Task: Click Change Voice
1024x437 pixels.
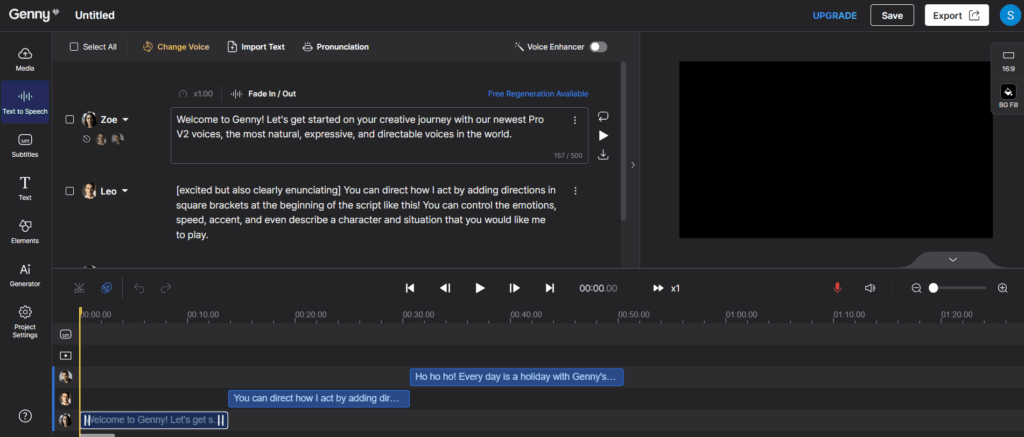Action: [x=176, y=47]
